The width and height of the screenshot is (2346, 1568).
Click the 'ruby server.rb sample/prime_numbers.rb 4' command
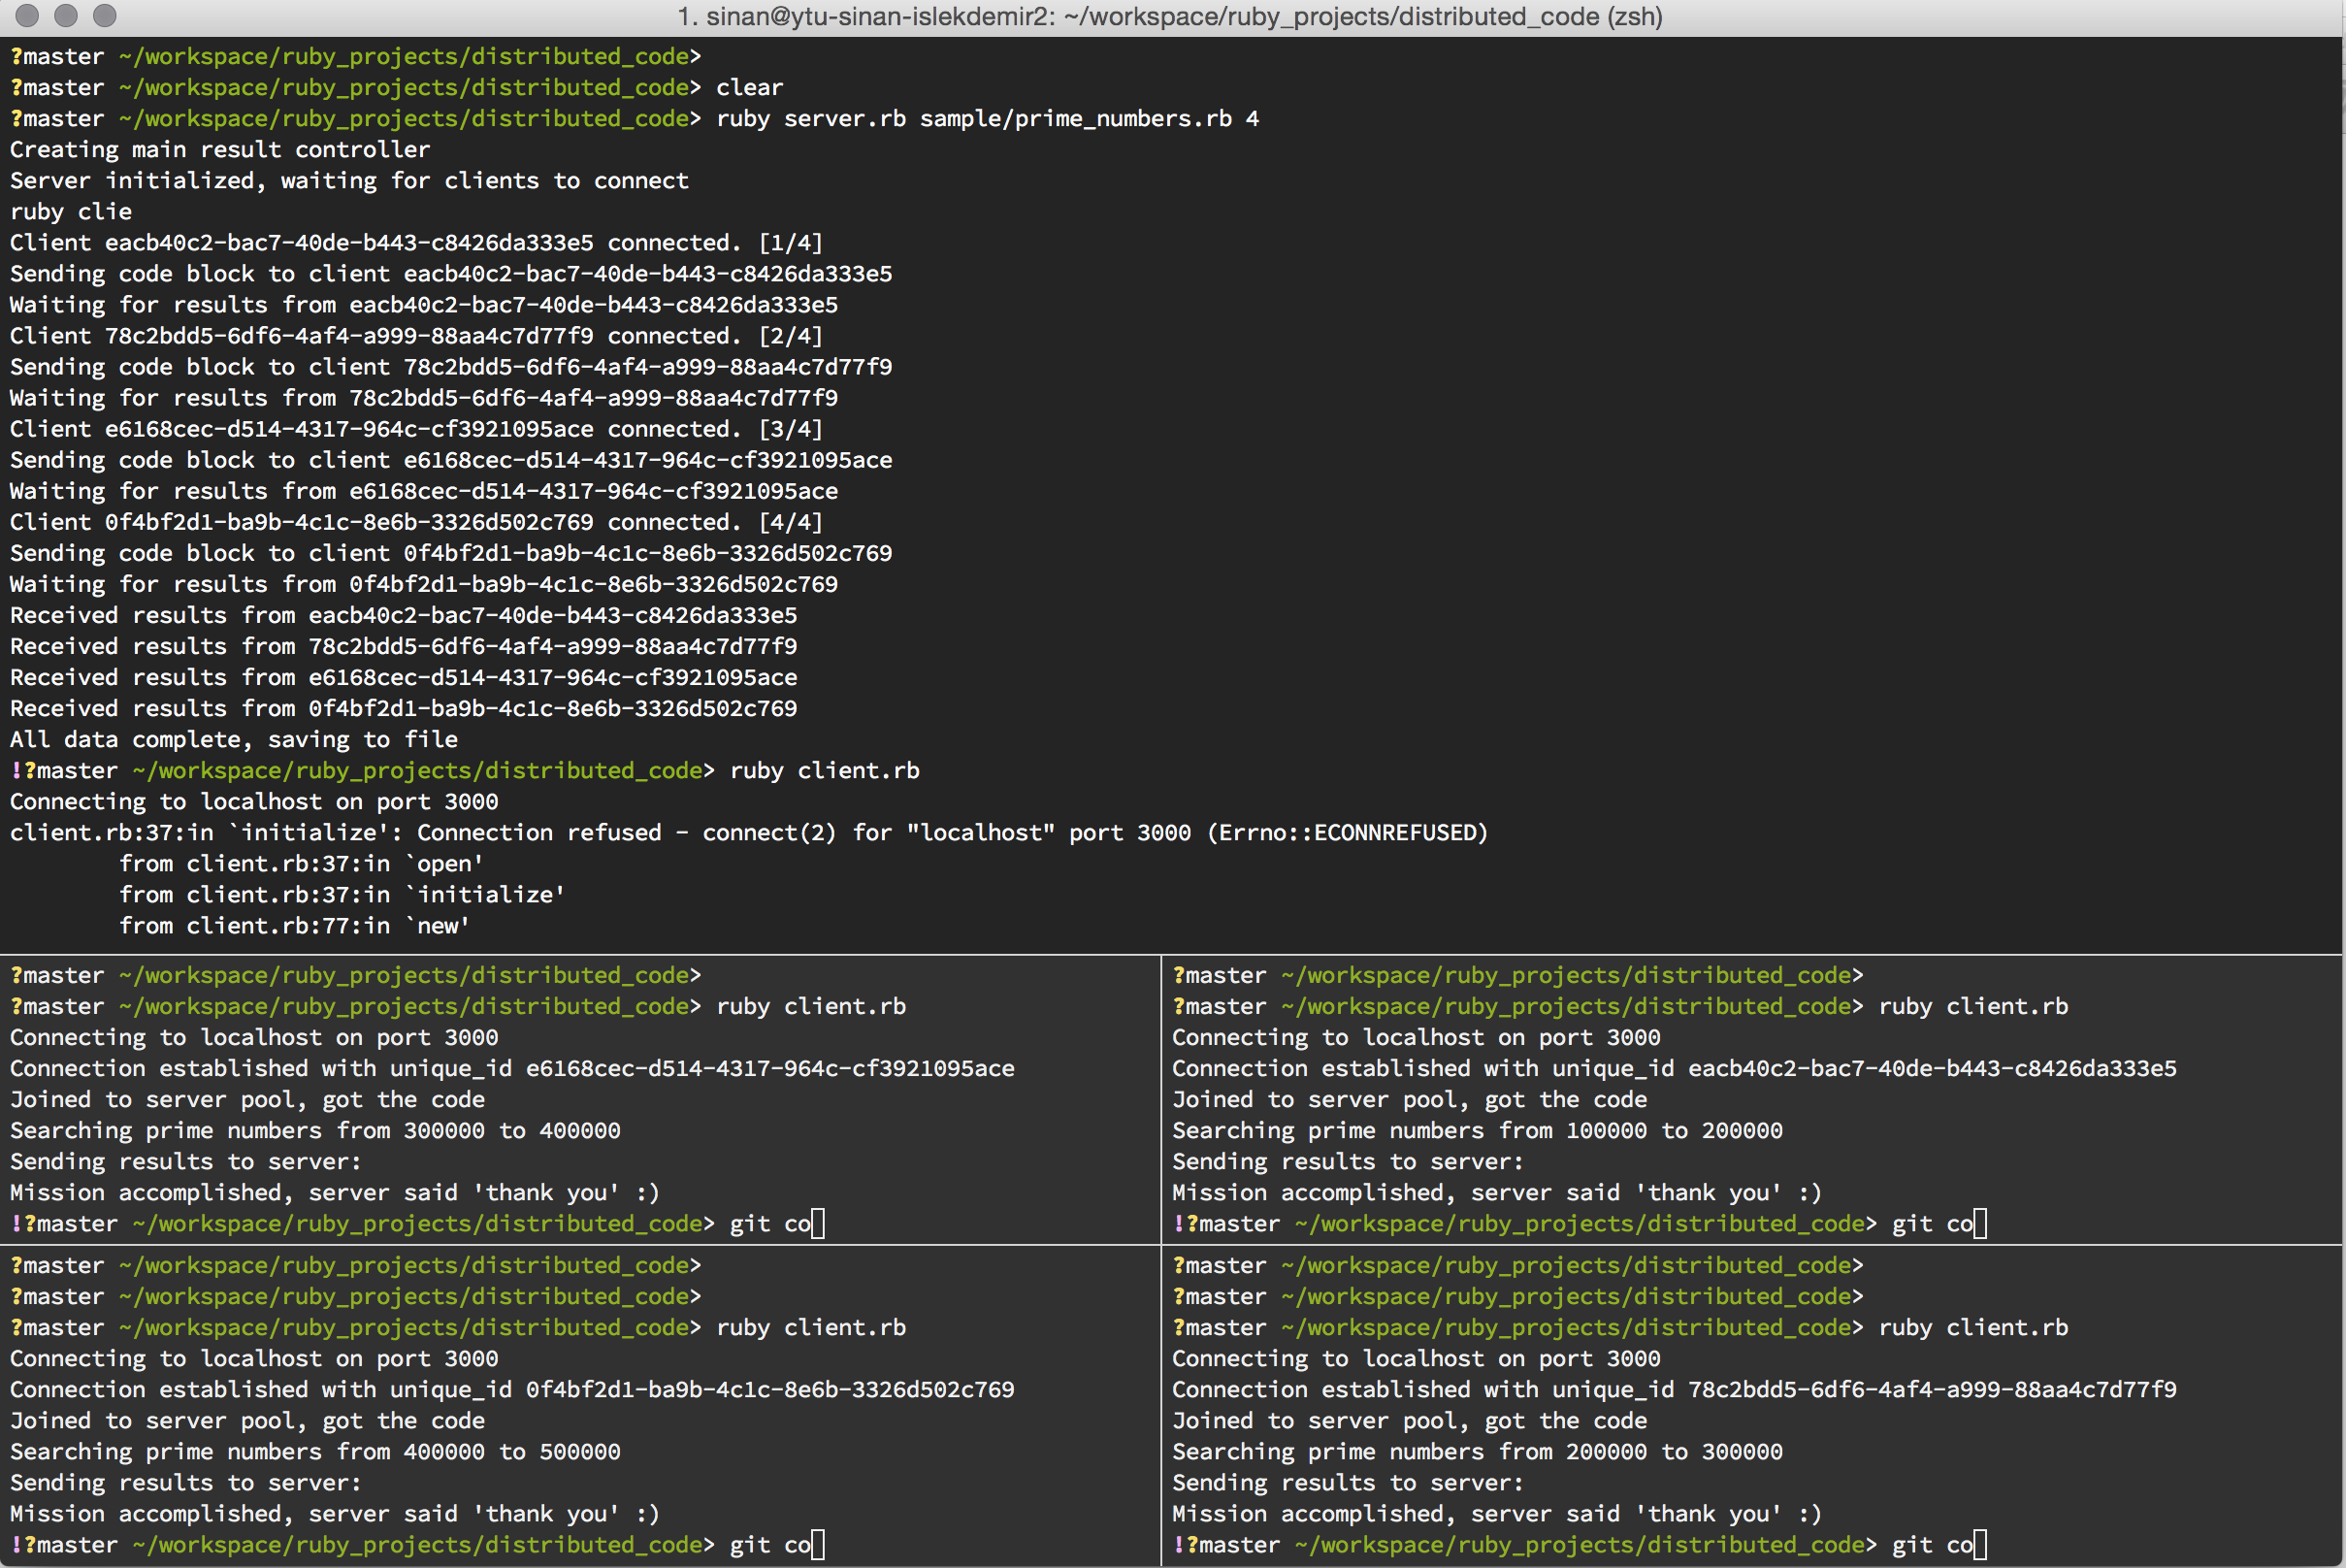coord(987,118)
